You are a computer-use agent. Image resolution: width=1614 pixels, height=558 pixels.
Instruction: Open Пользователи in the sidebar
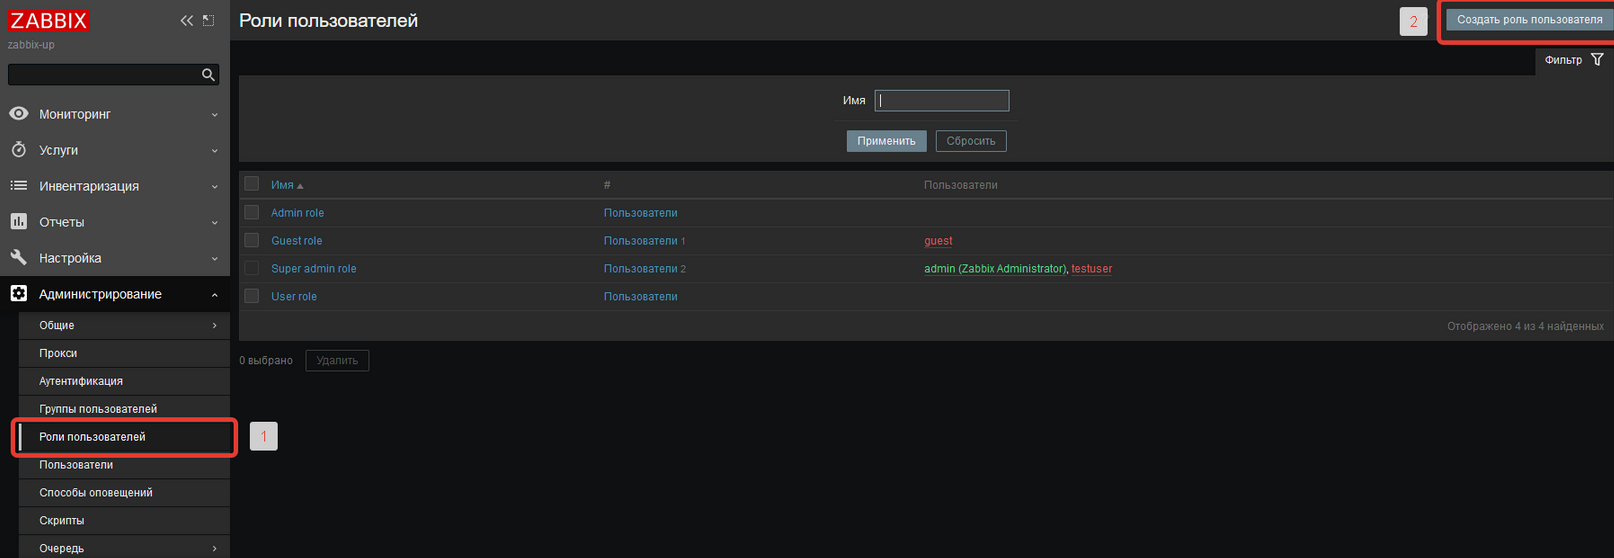pos(124,465)
